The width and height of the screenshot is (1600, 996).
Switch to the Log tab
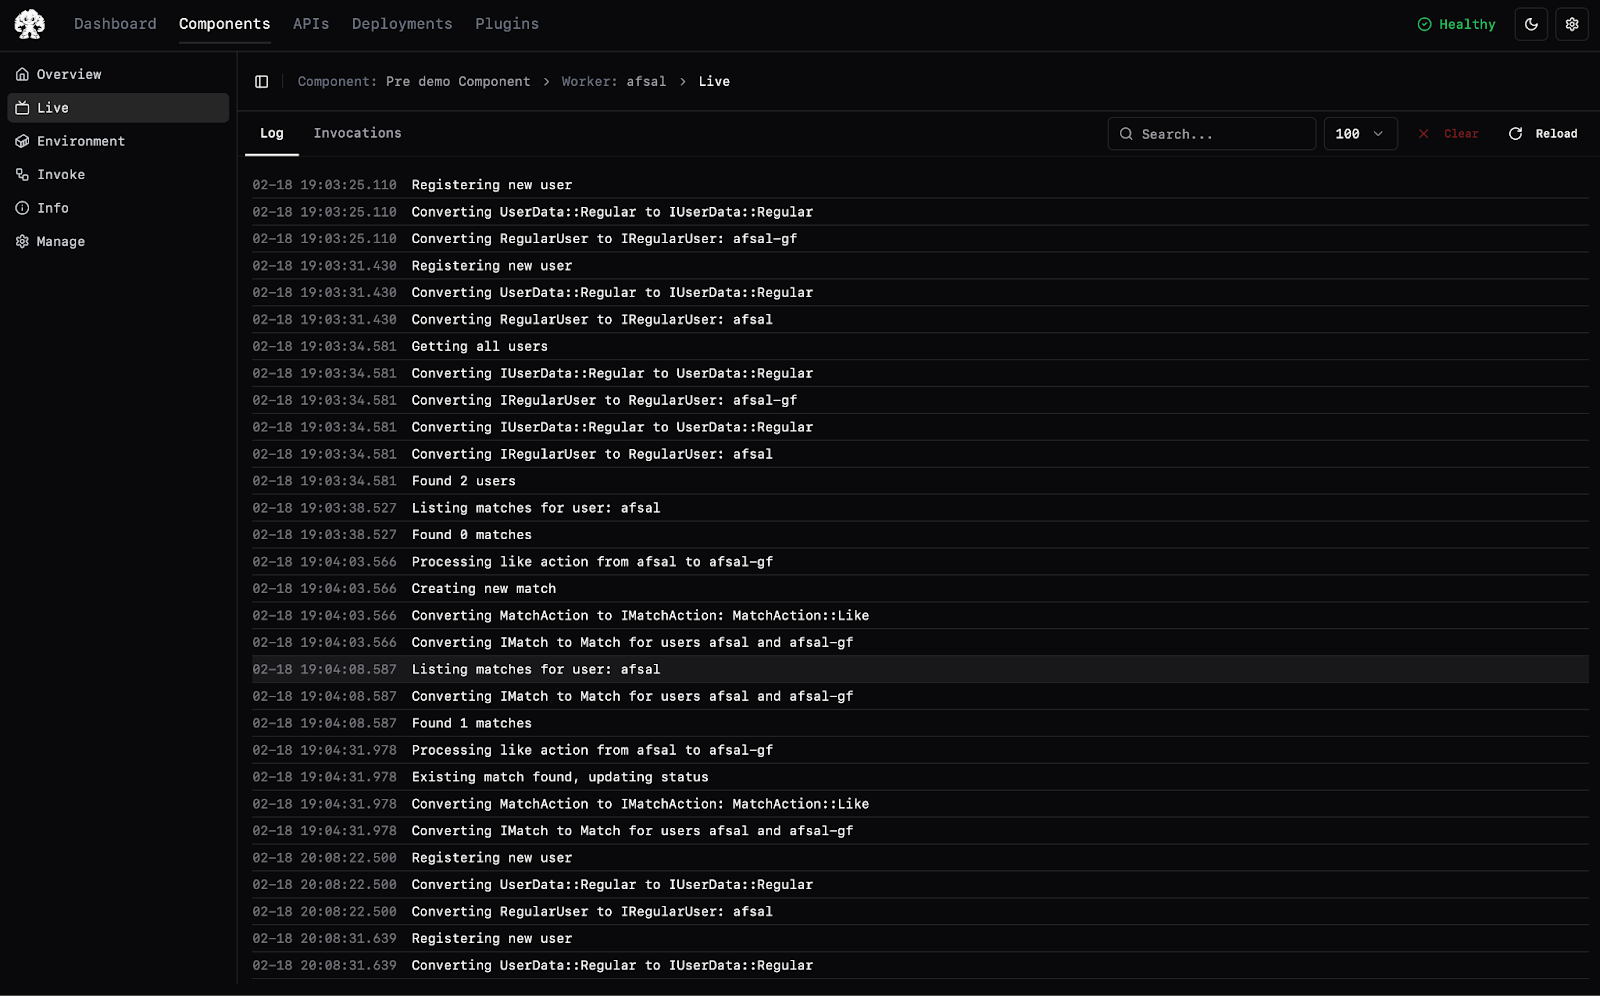pyautogui.click(x=272, y=133)
